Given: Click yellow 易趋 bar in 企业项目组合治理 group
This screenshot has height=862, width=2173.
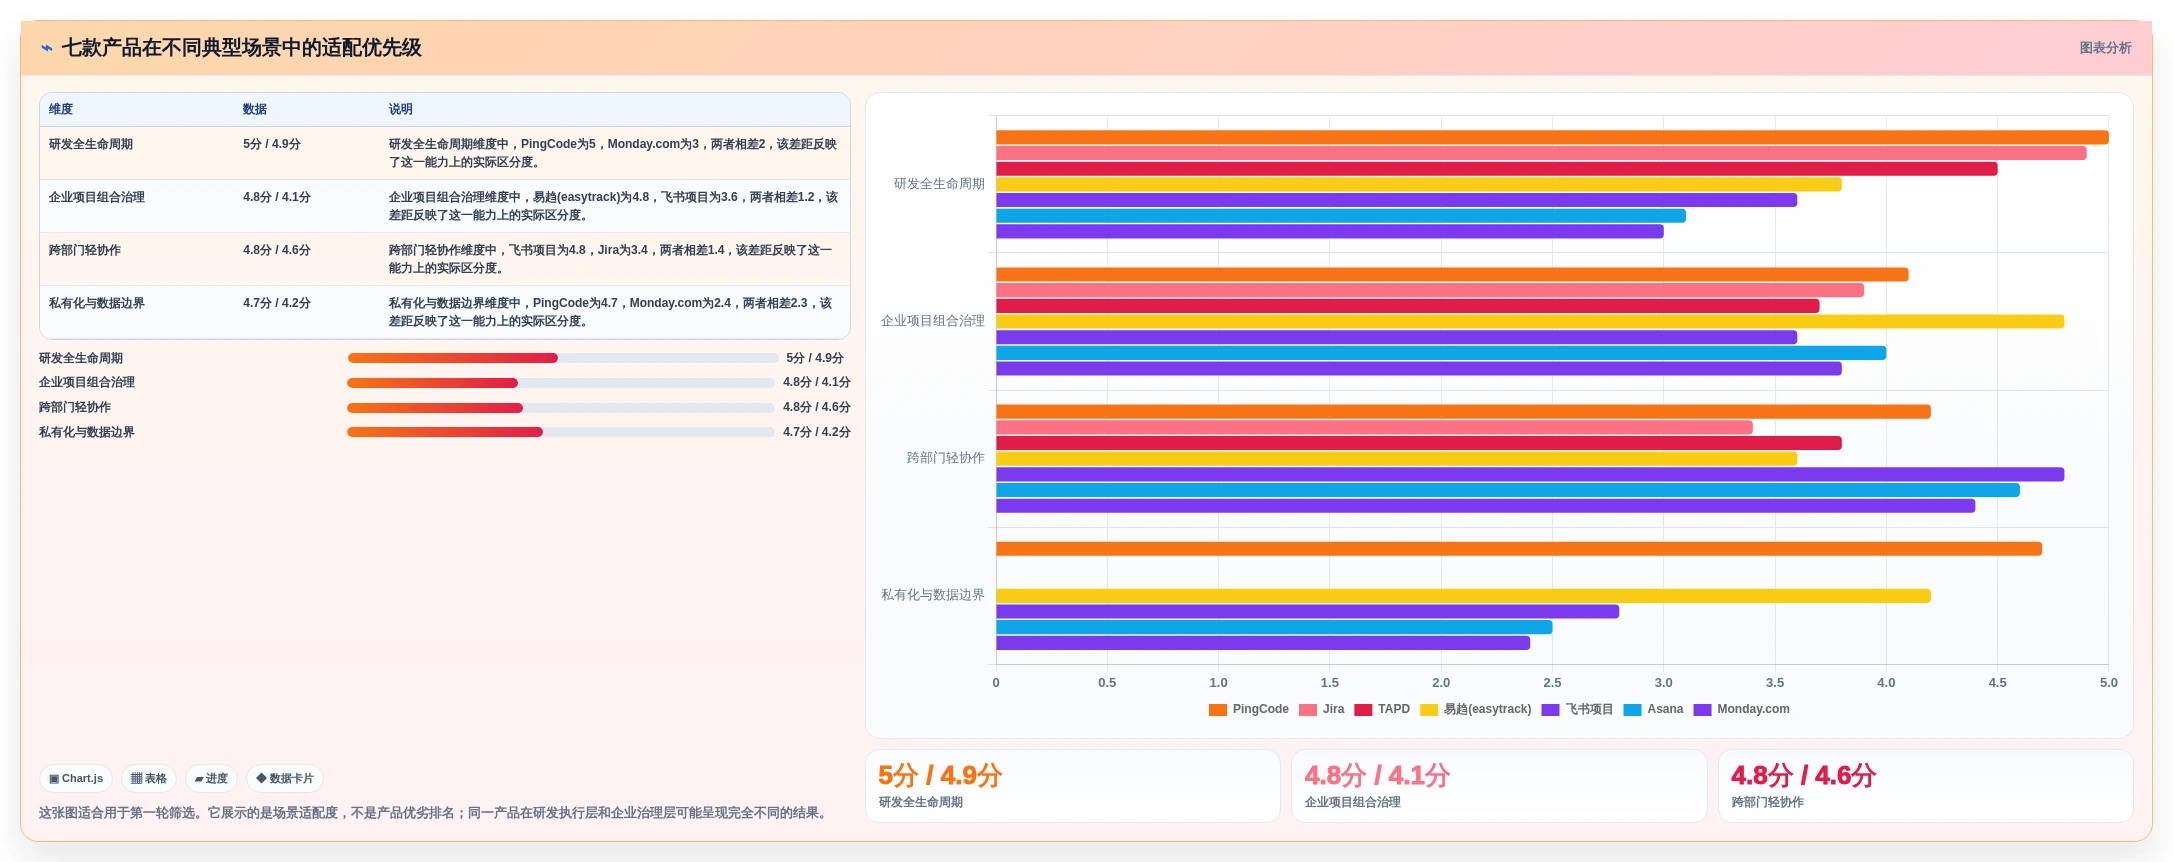Looking at the screenshot, I should (1530, 322).
